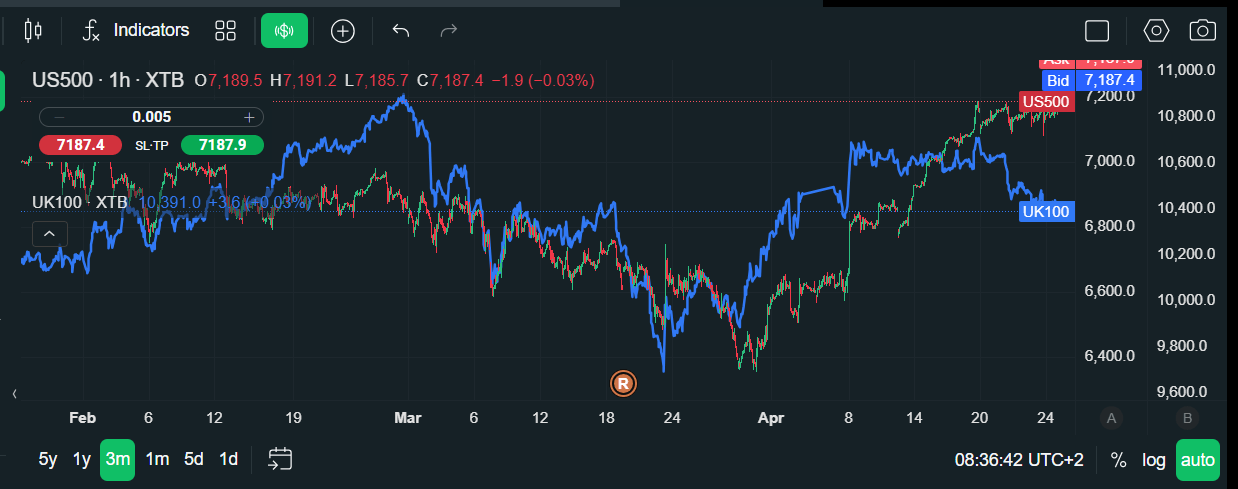Click the green 7187.9 buy button
This screenshot has width=1238, height=489.
point(222,145)
